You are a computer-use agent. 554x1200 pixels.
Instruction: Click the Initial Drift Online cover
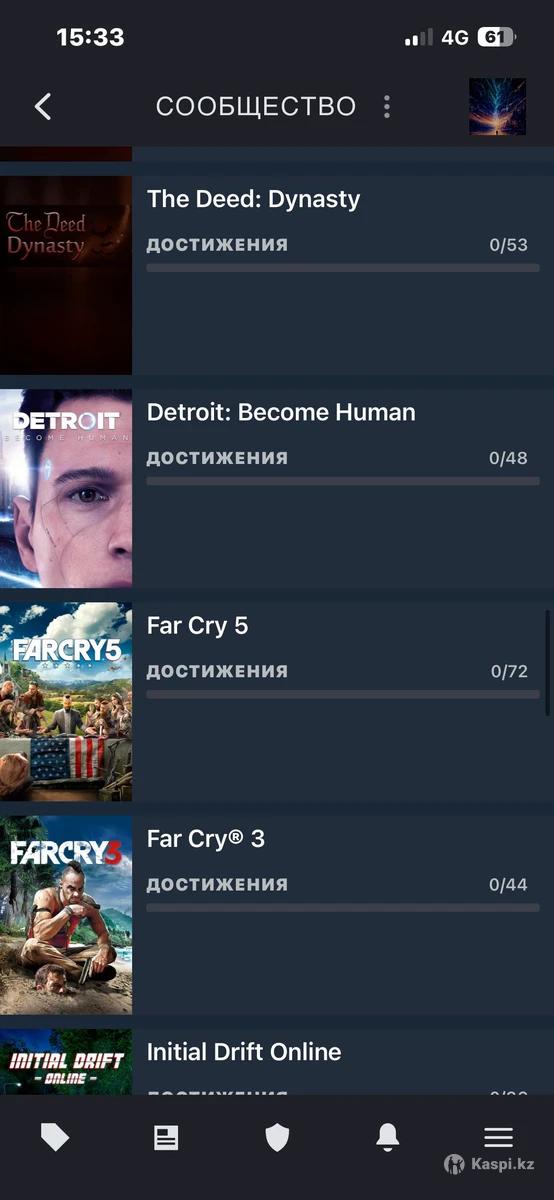(x=66, y=1062)
